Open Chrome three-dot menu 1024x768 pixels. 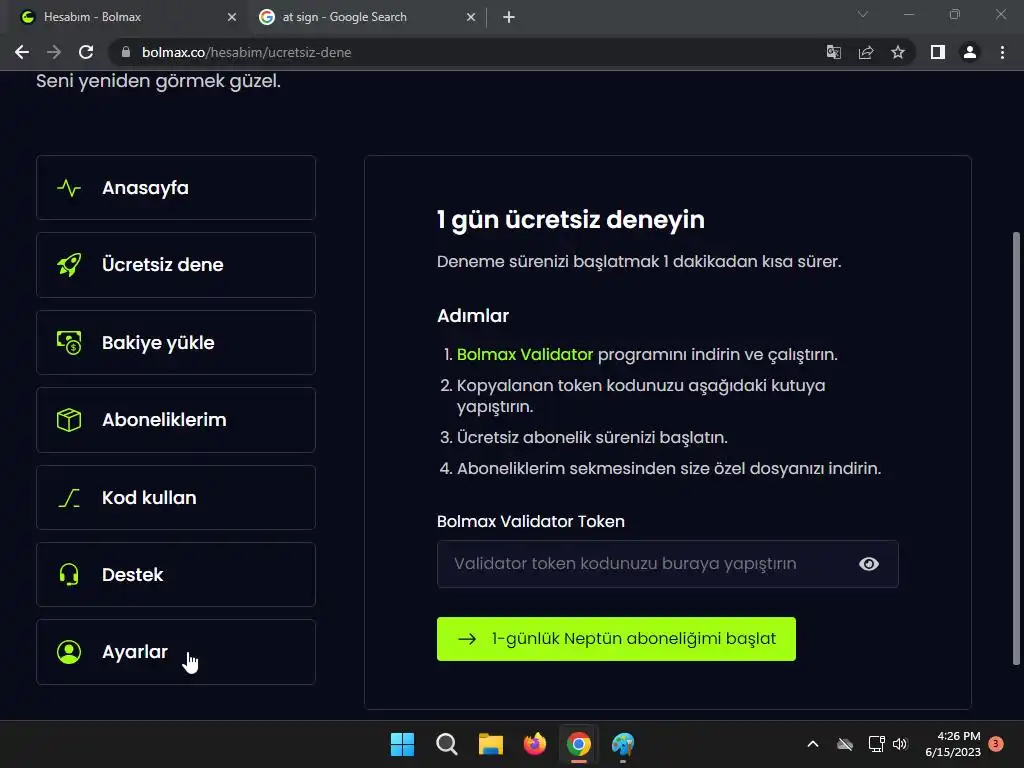click(x=1002, y=52)
